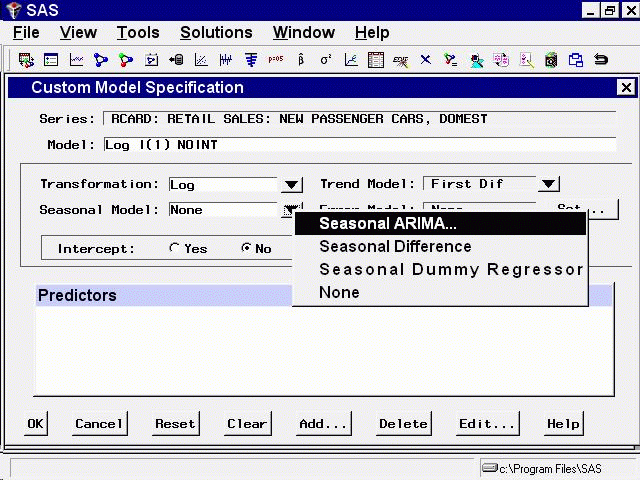Toggle the Seasonal Model dropdown arrow
Screen dimensions: 640x480
pos(289,209)
